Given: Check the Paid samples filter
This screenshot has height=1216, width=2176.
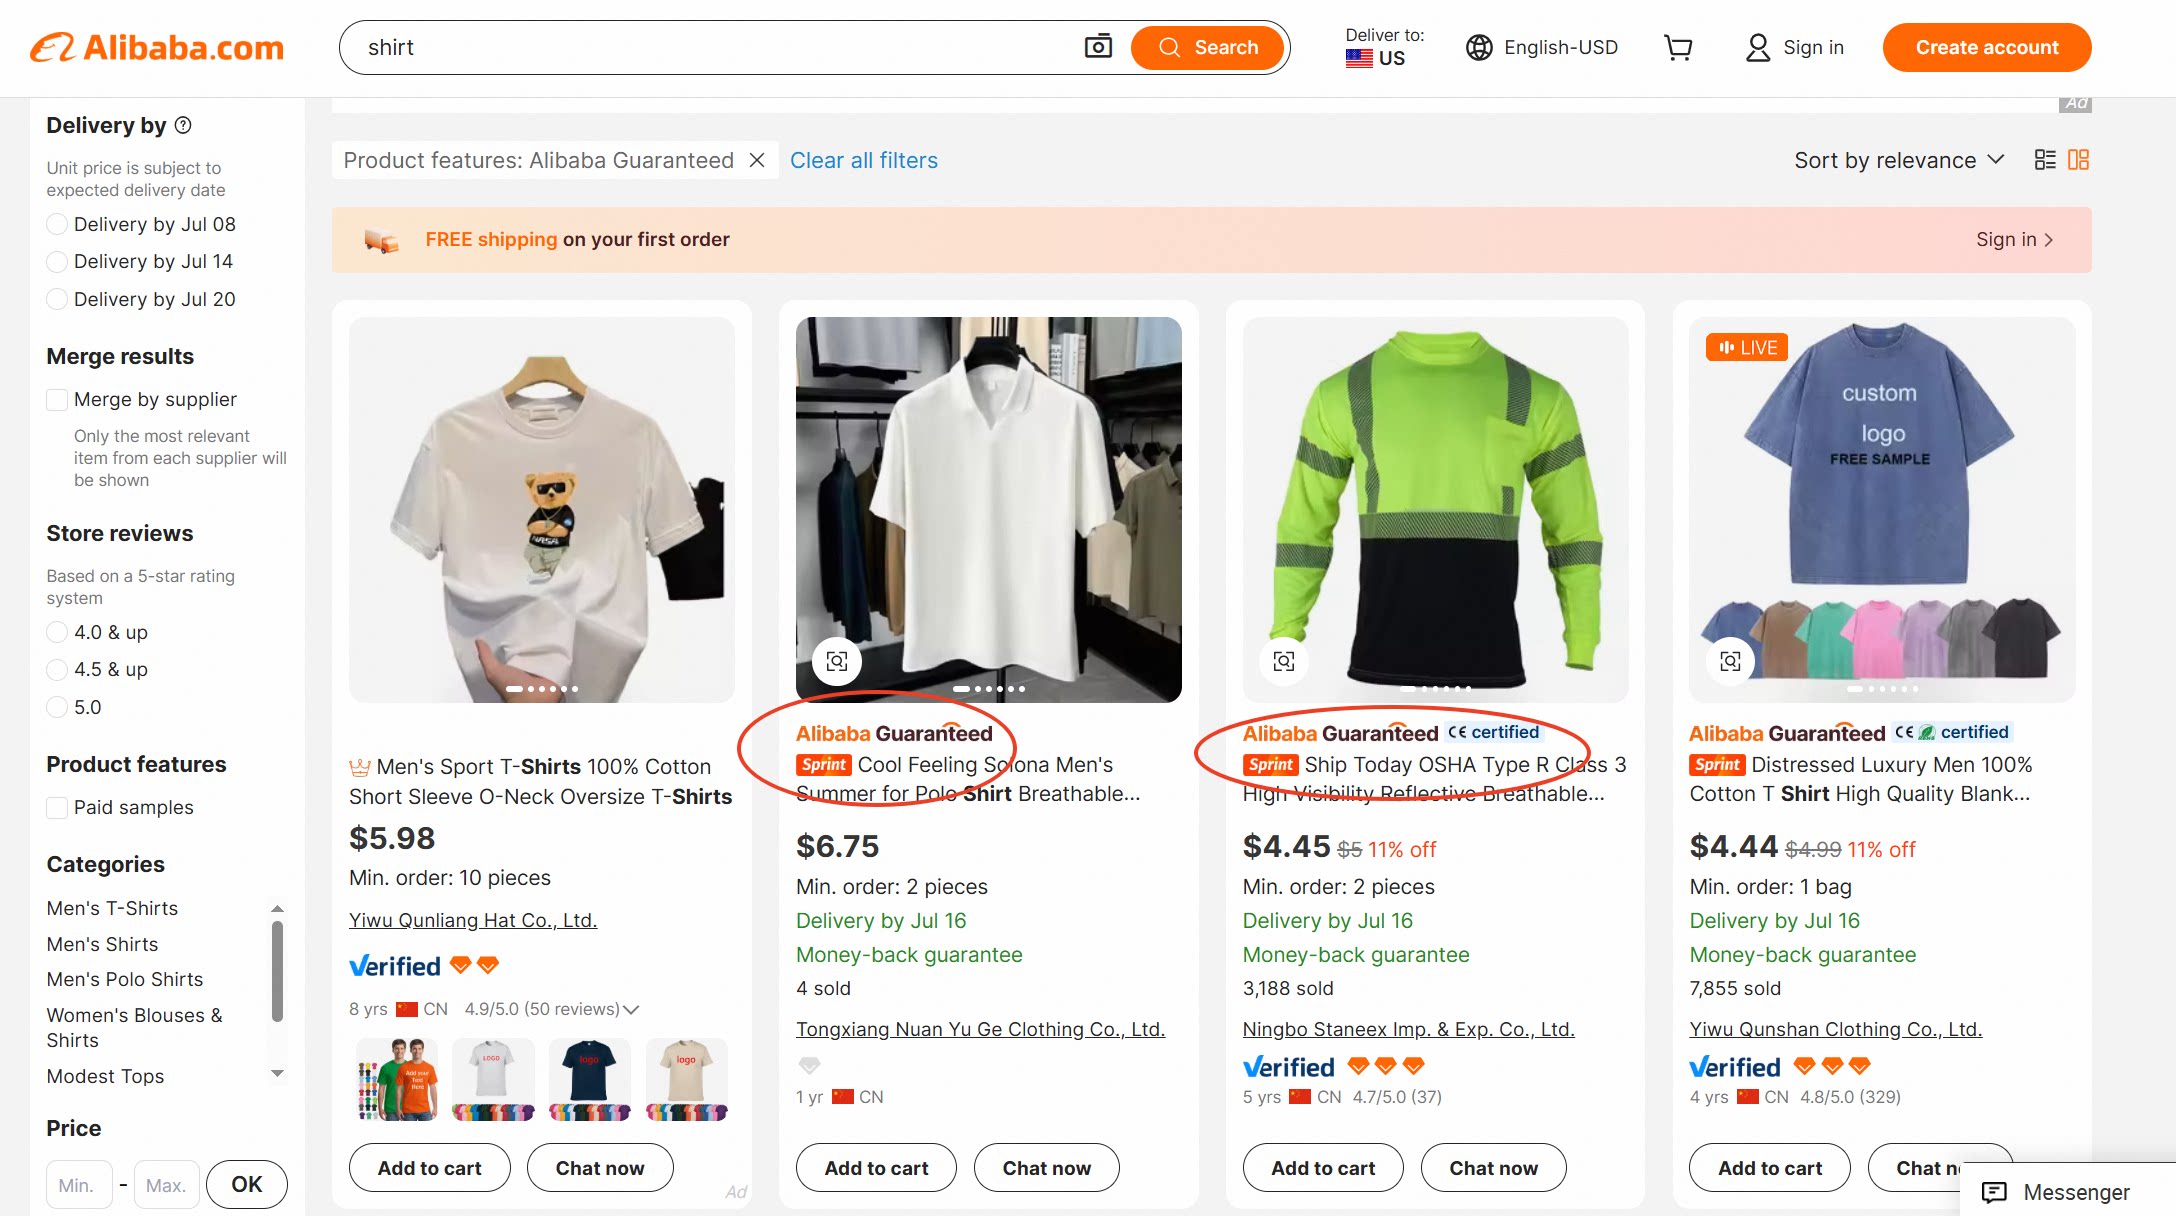Looking at the screenshot, I should [x=57, y=807].
